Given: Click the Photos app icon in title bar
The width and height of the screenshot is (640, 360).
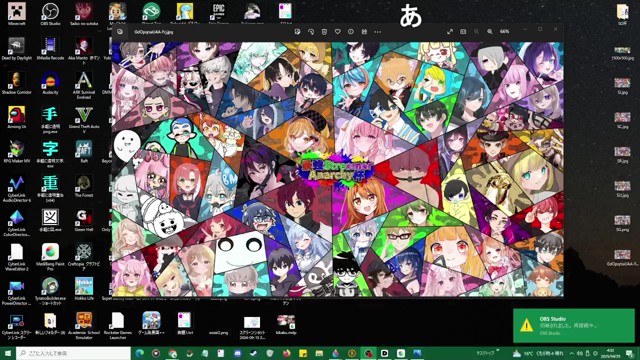Looking at the screenshot, I should 120,31.
